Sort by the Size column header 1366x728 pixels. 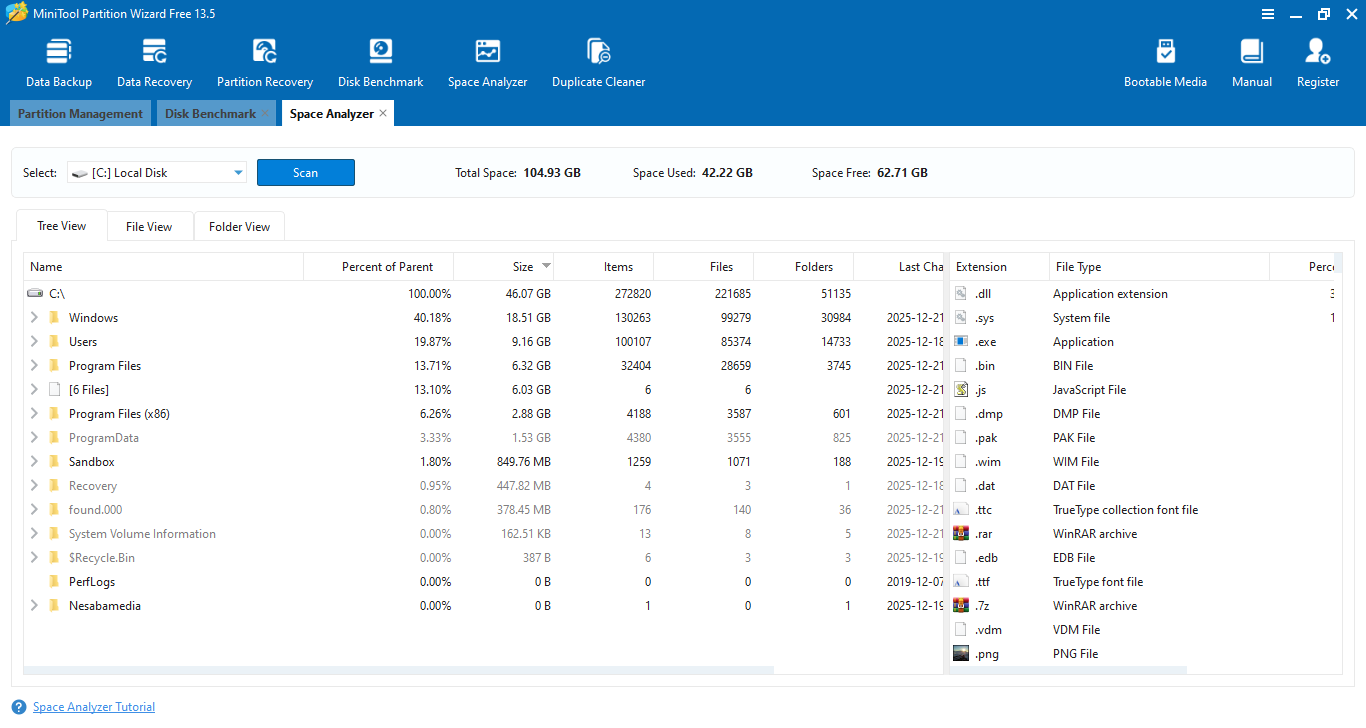click(x=523, y=267)
